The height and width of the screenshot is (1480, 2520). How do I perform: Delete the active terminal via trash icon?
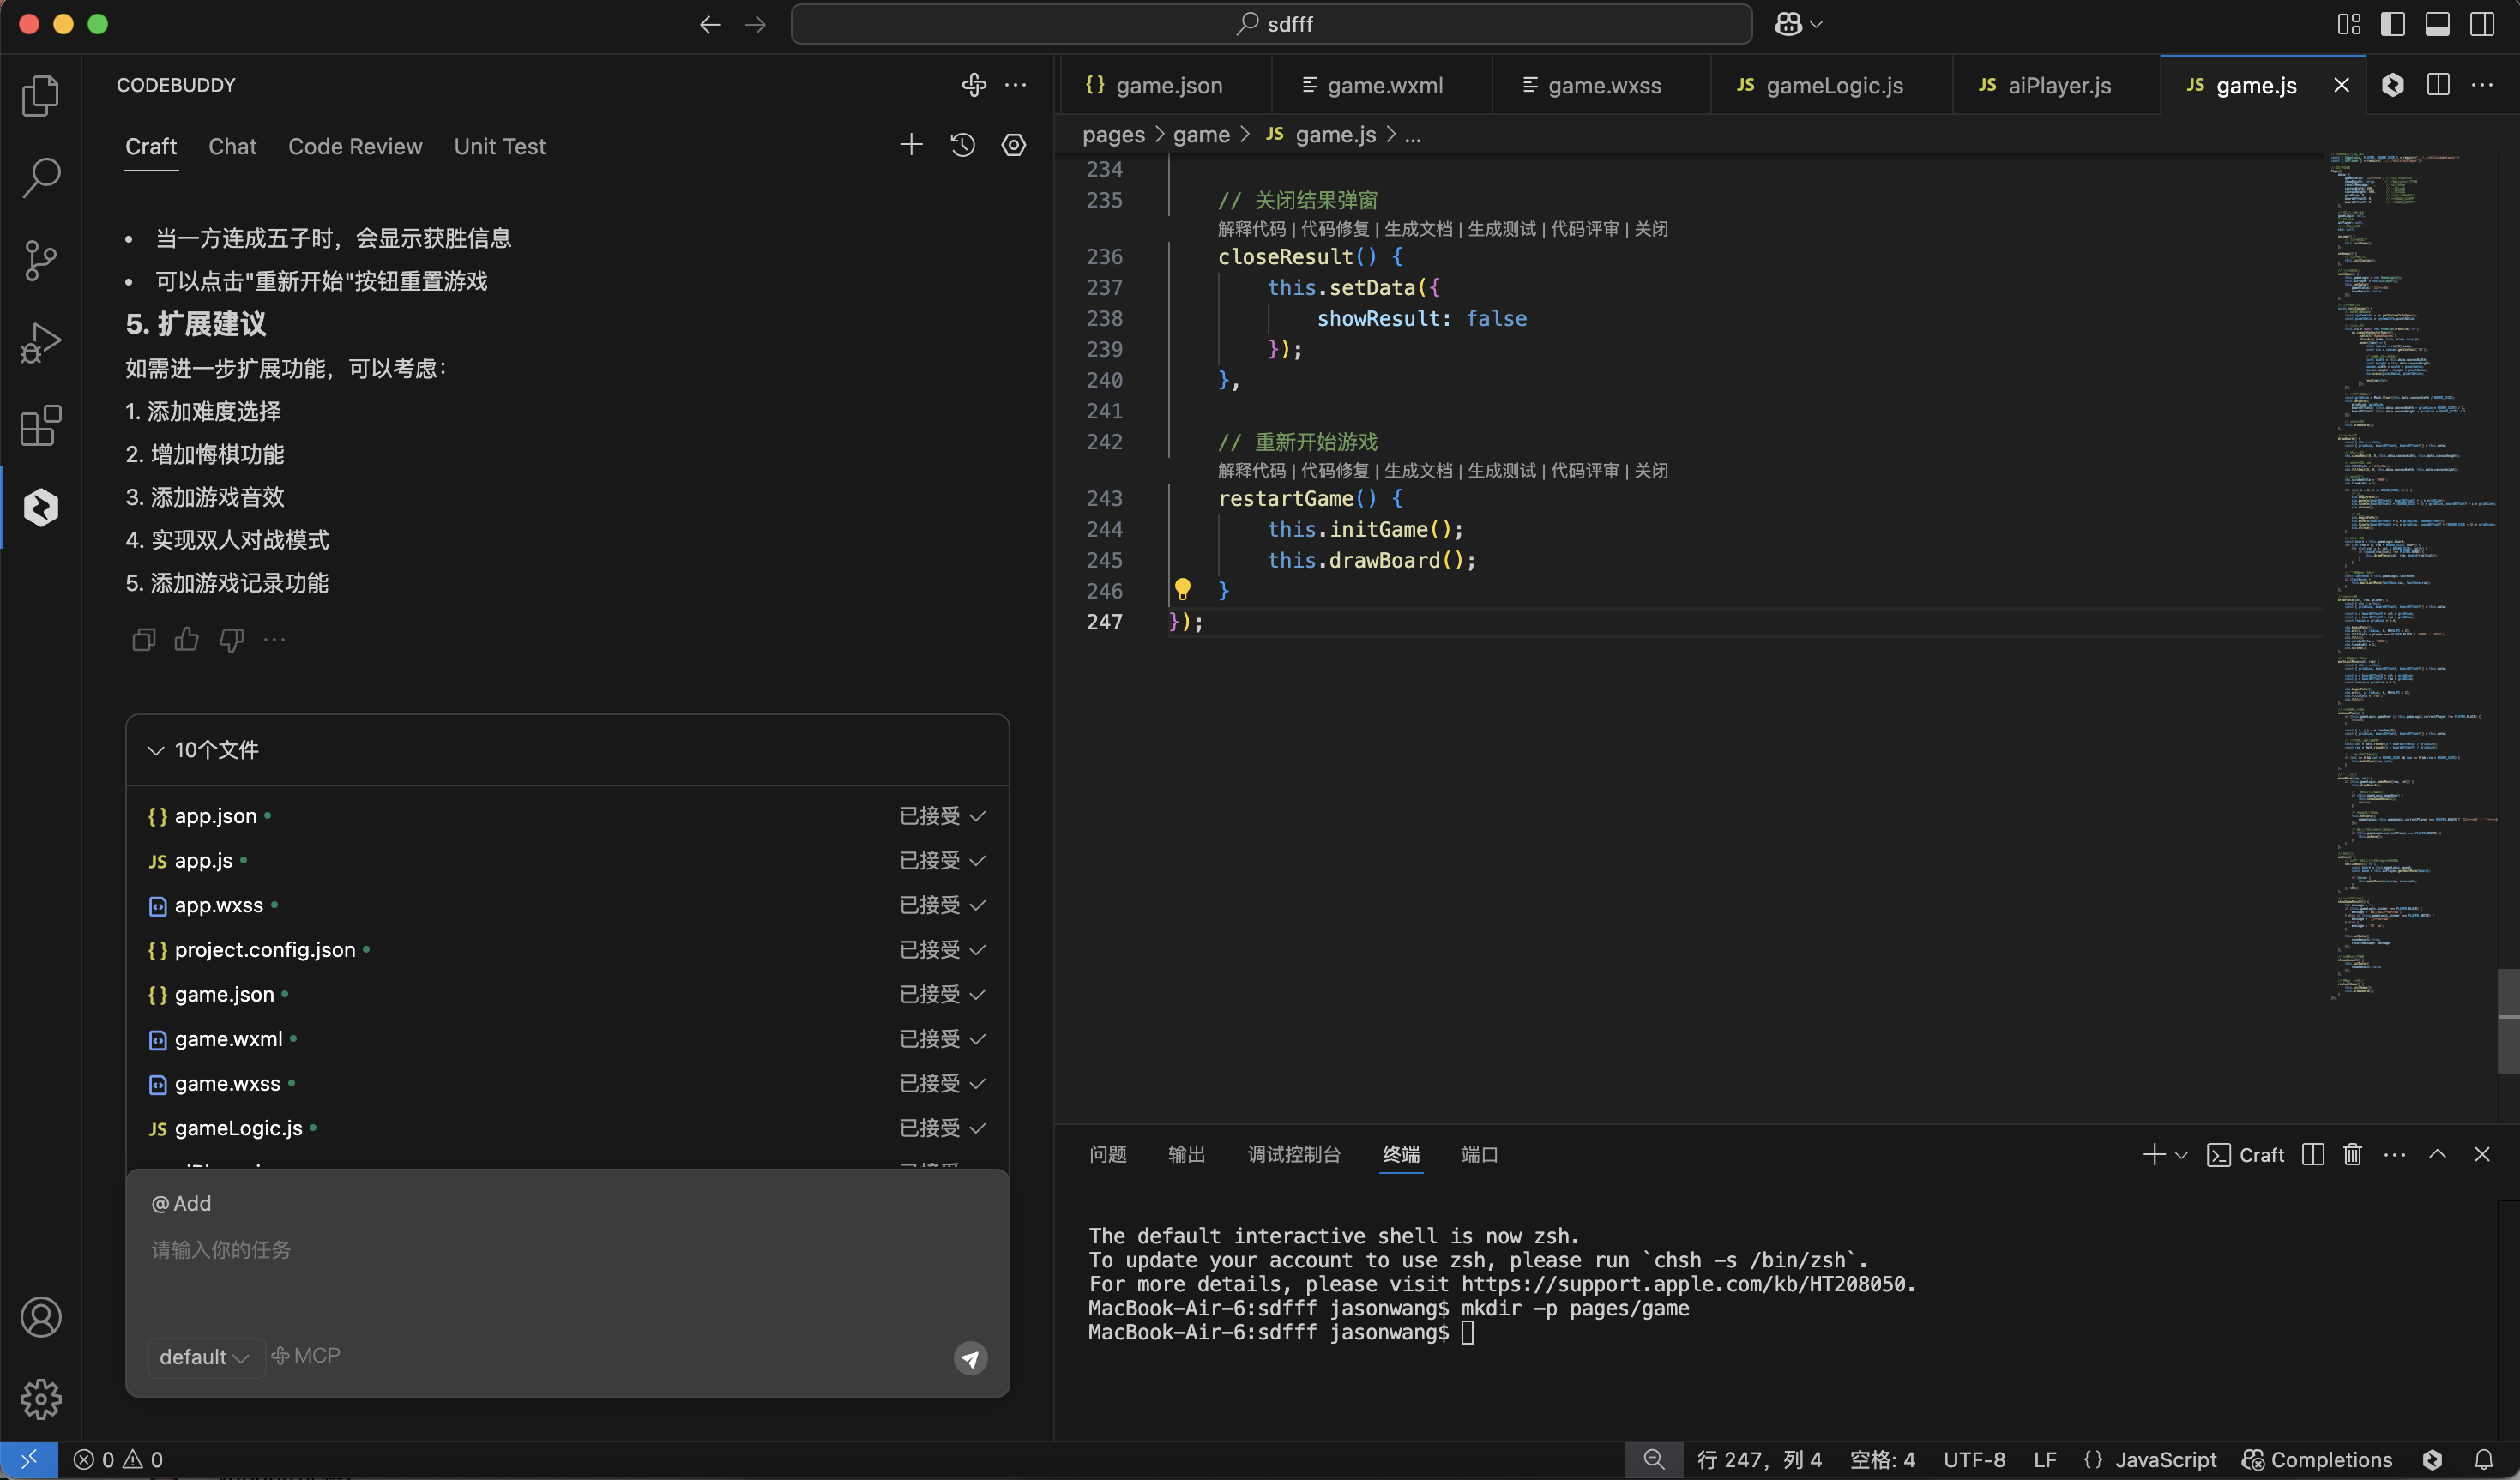(2351, 1154)
